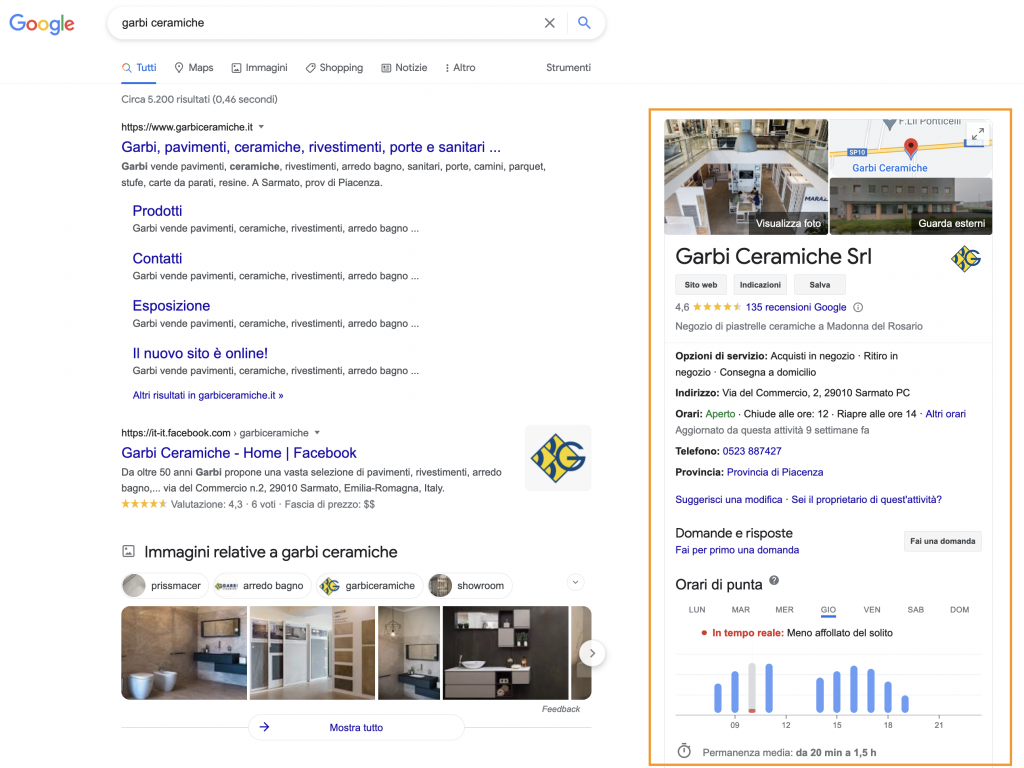Click the info icon next to reviews
This screenshot has width=1024, height=768.
coord(858,308)
